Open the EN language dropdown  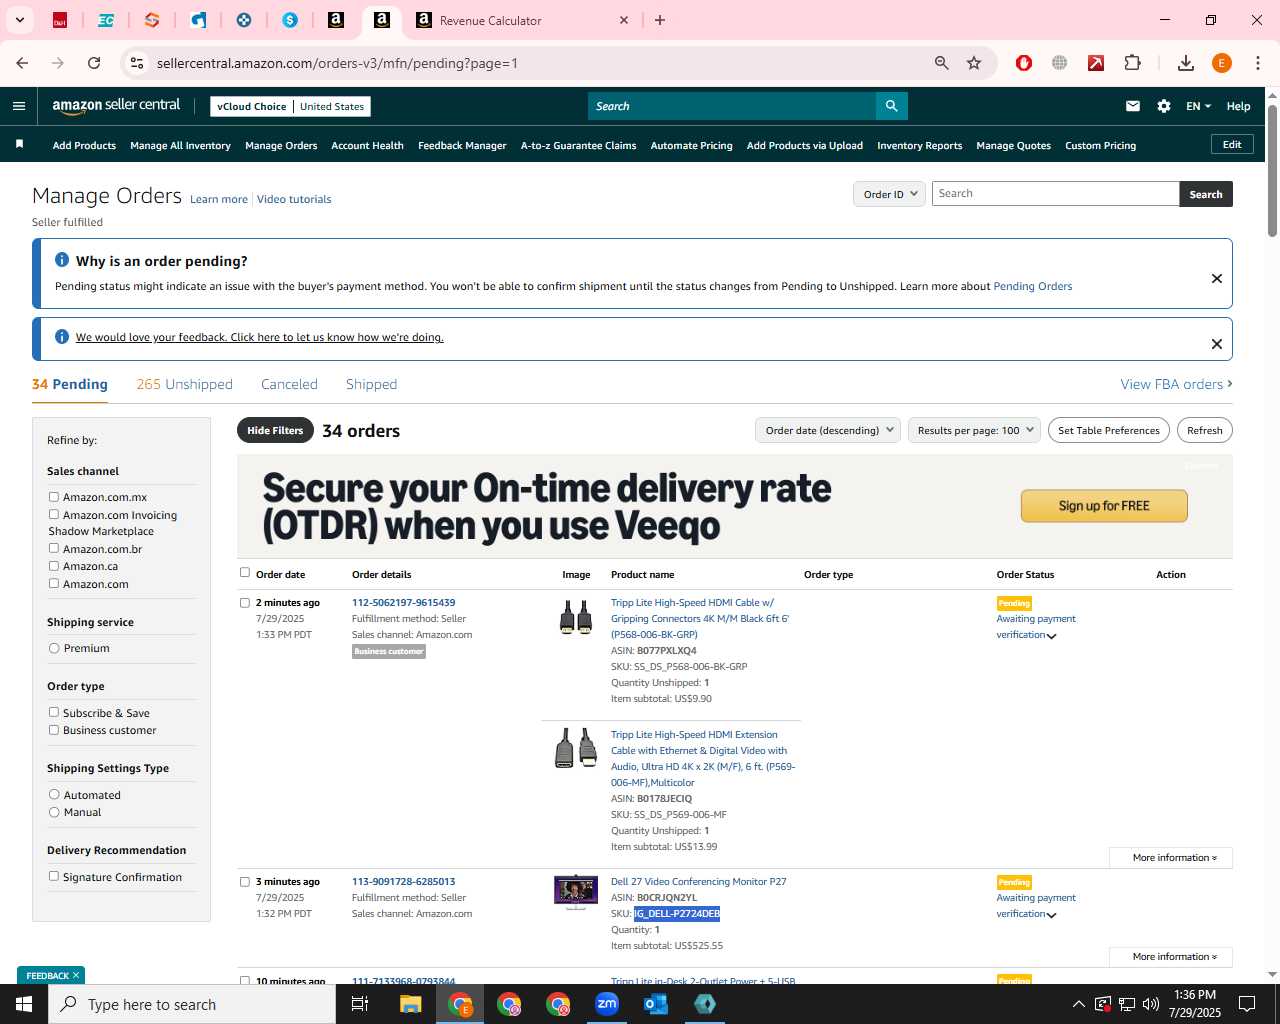[1198, 106]
